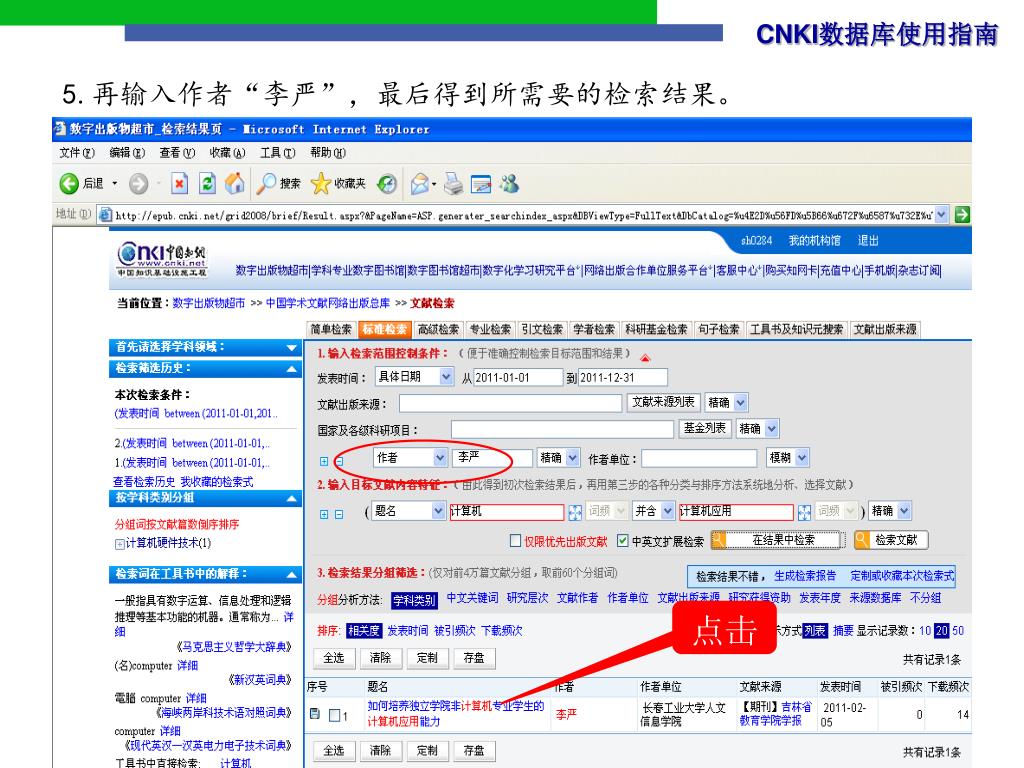Click the red collapse arrow icon near step 1
The width and height of the screenshot is (1024, 768).
click(645, 357)
